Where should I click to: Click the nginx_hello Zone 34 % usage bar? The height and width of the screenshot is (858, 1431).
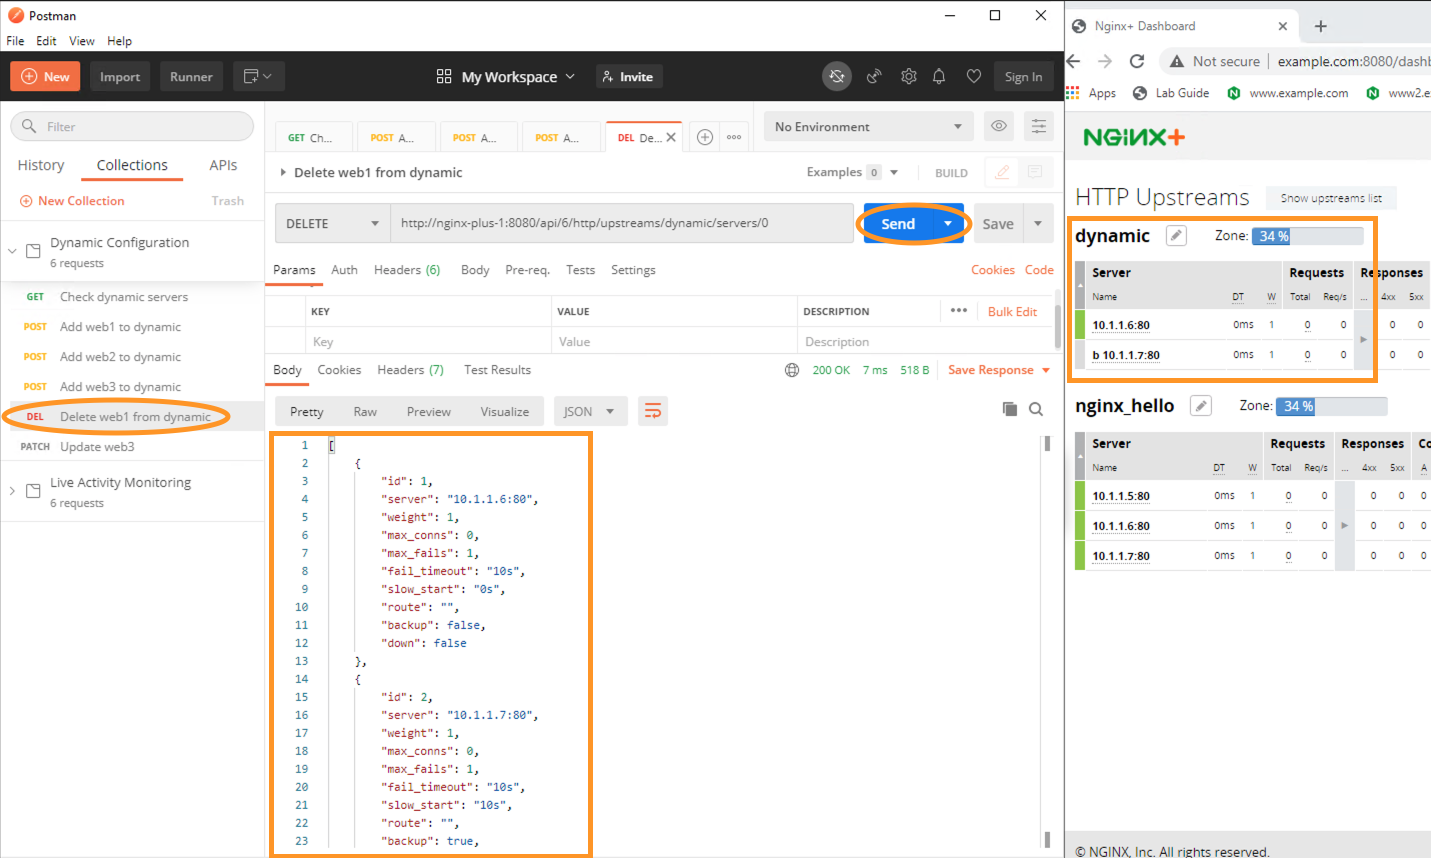pos(1331,406)
